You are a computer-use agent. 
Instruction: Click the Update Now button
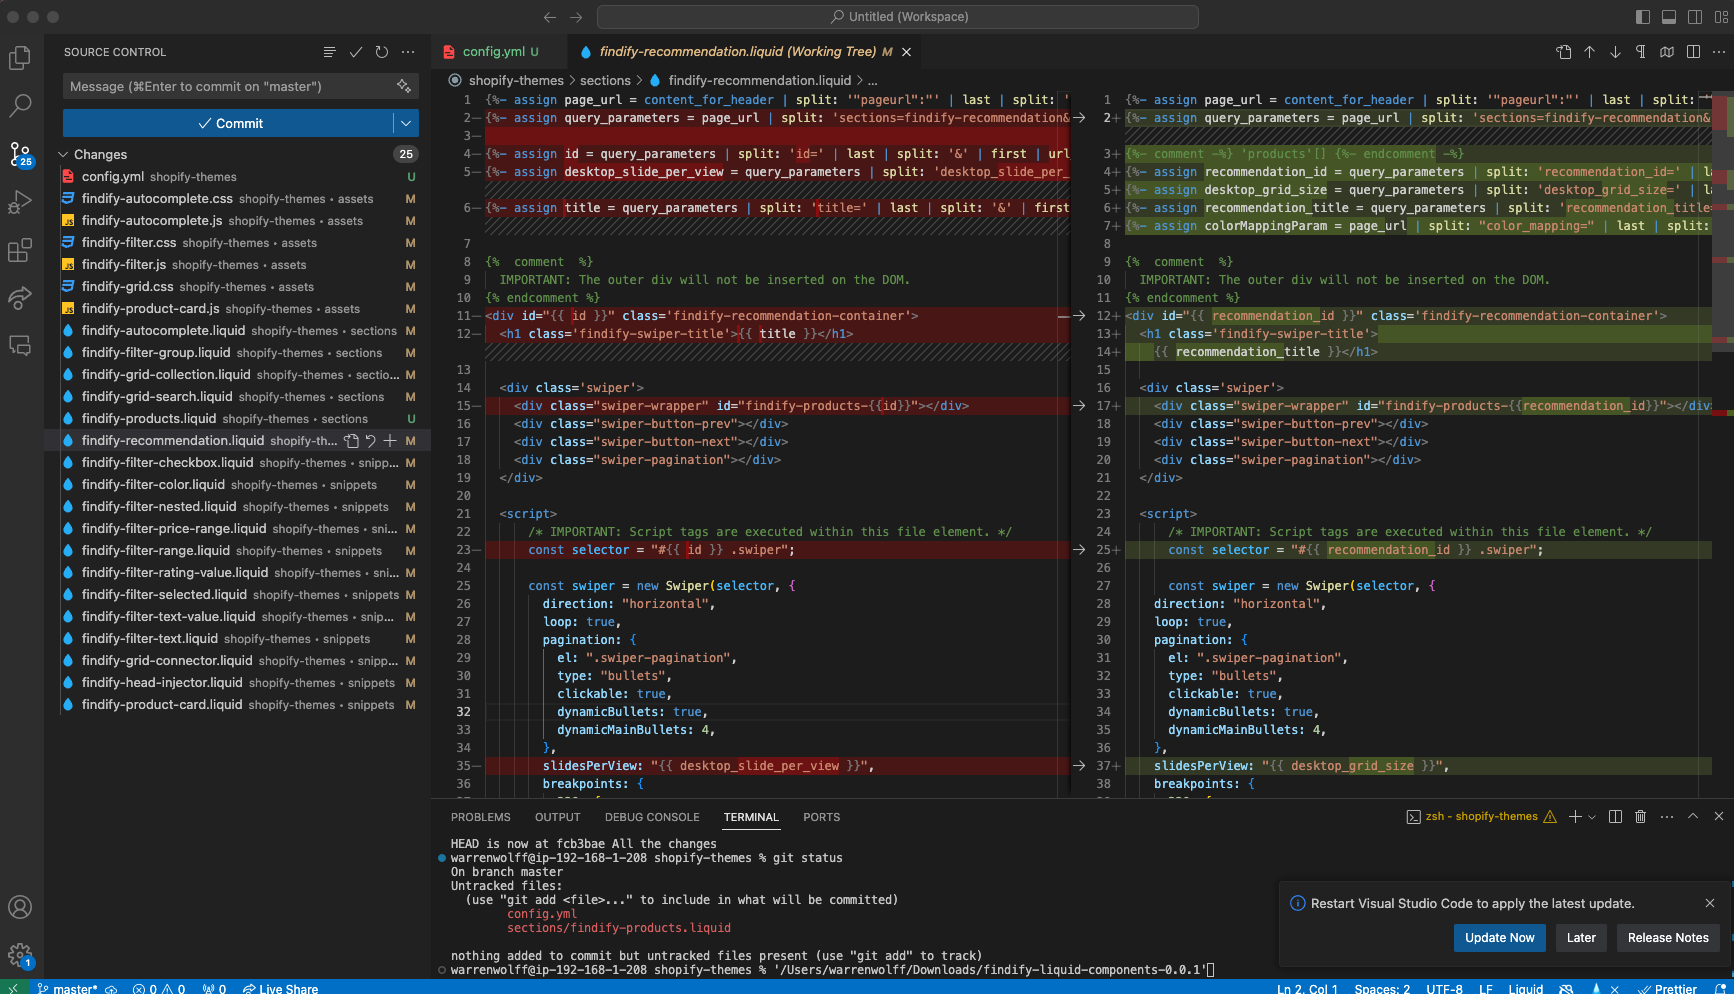1499,938
